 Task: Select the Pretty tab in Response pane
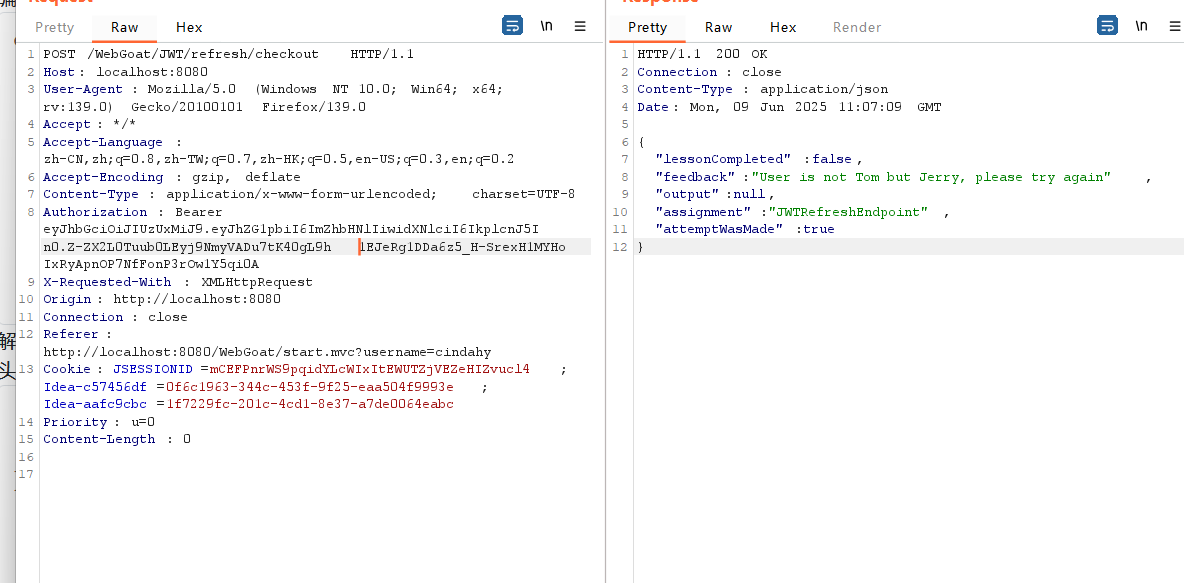tap(647, 27)
